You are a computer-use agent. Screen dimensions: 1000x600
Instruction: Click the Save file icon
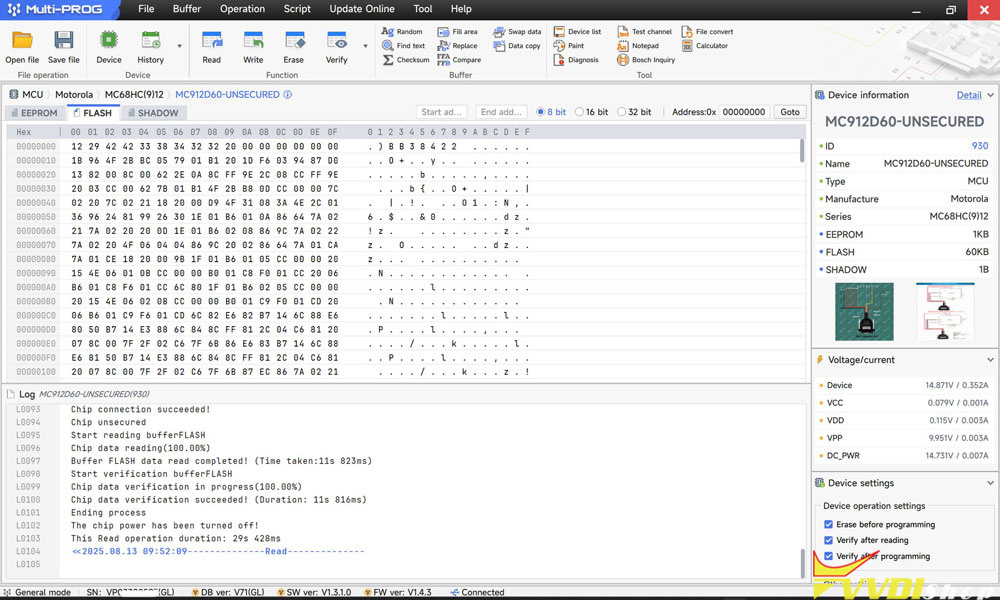click(64, 42)
